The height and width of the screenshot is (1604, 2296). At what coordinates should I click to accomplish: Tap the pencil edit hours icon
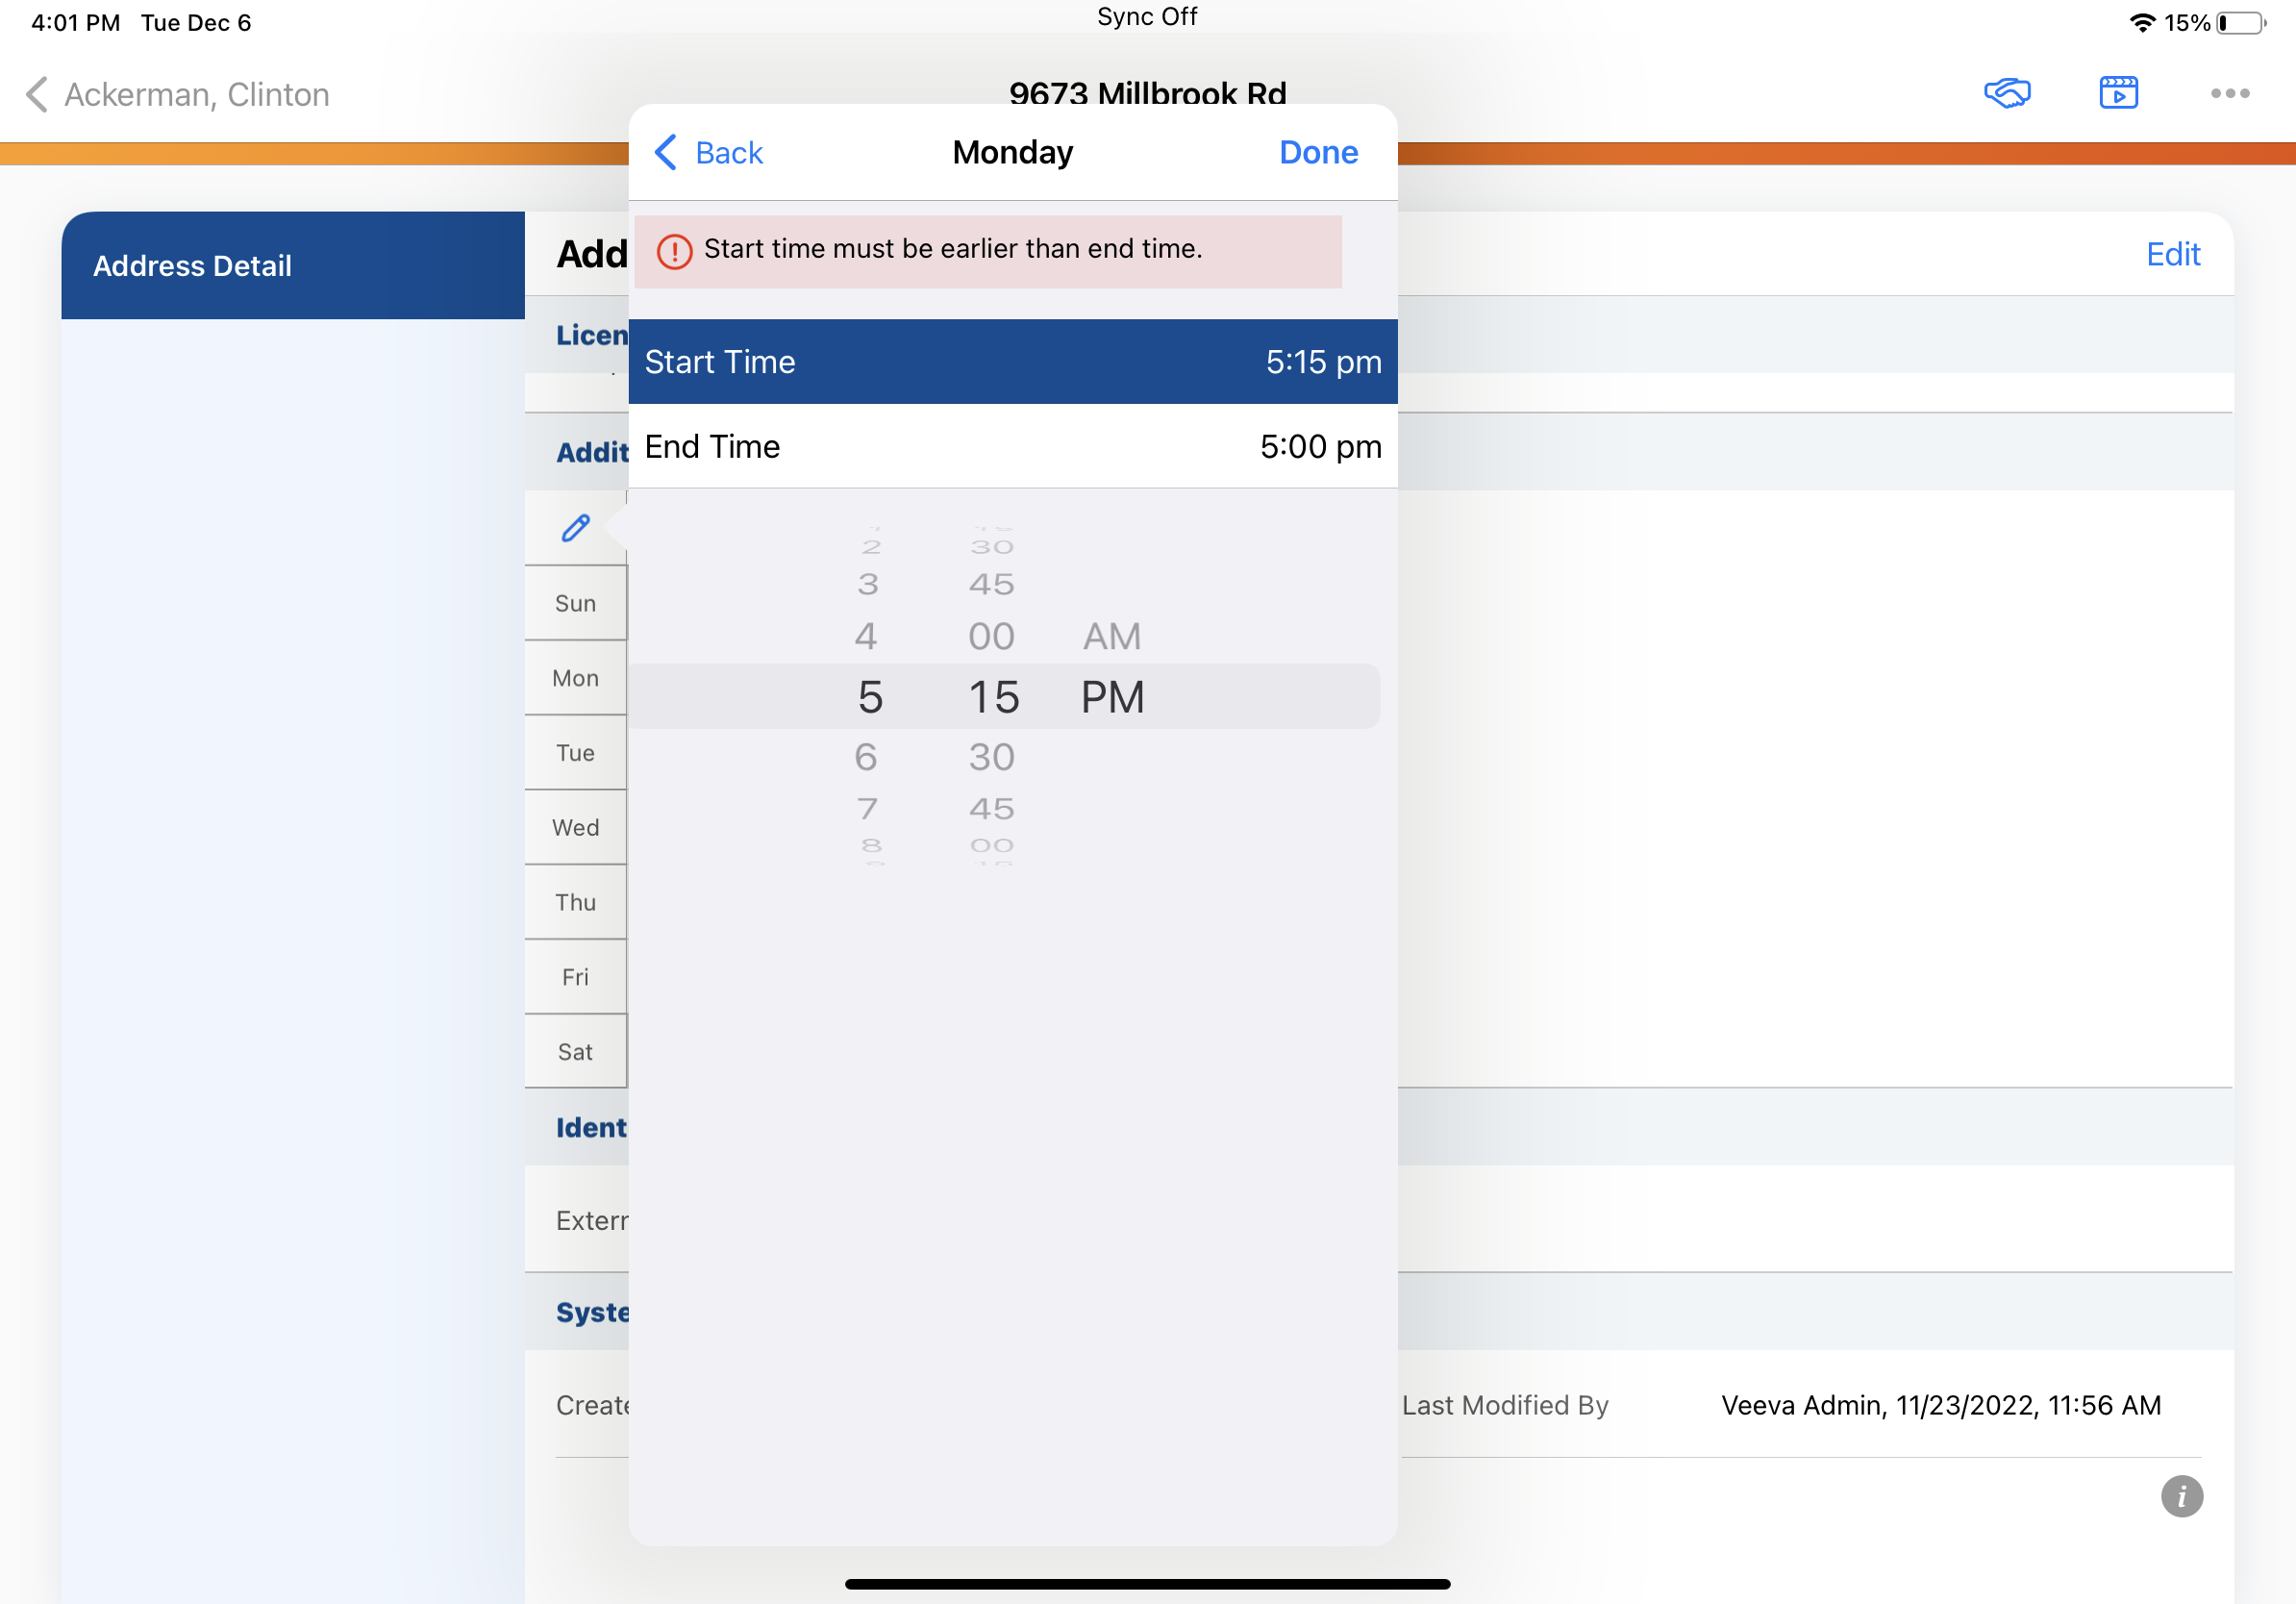coord(576,528)
